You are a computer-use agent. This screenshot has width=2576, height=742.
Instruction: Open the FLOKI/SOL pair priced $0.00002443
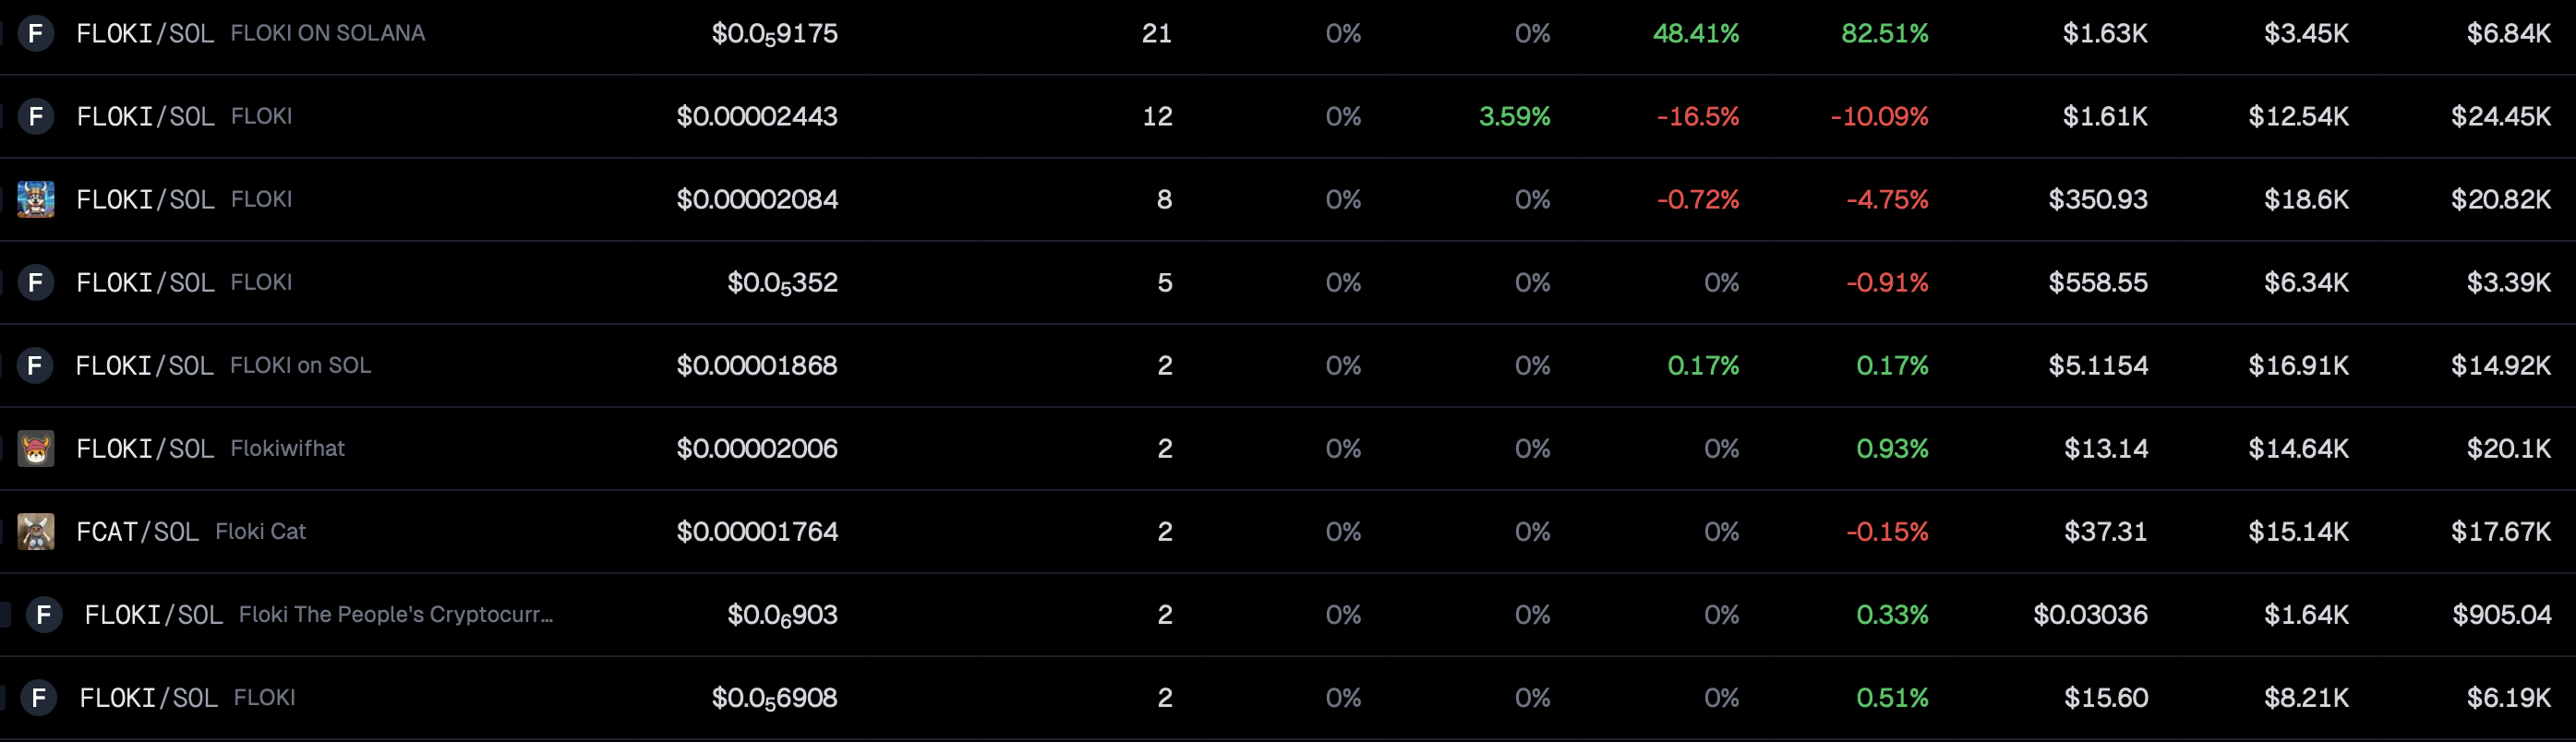tap(146, 117)
